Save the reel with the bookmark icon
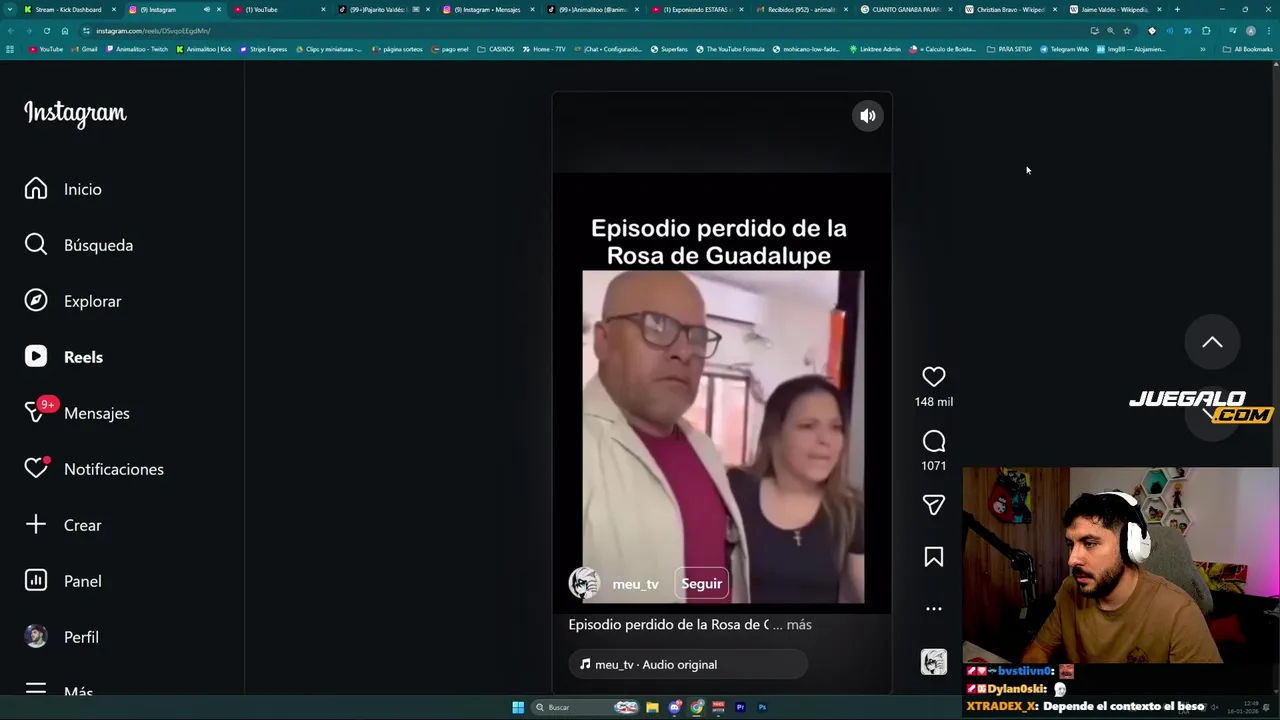Screen dimensions: 1280x720 pos(933,557)
